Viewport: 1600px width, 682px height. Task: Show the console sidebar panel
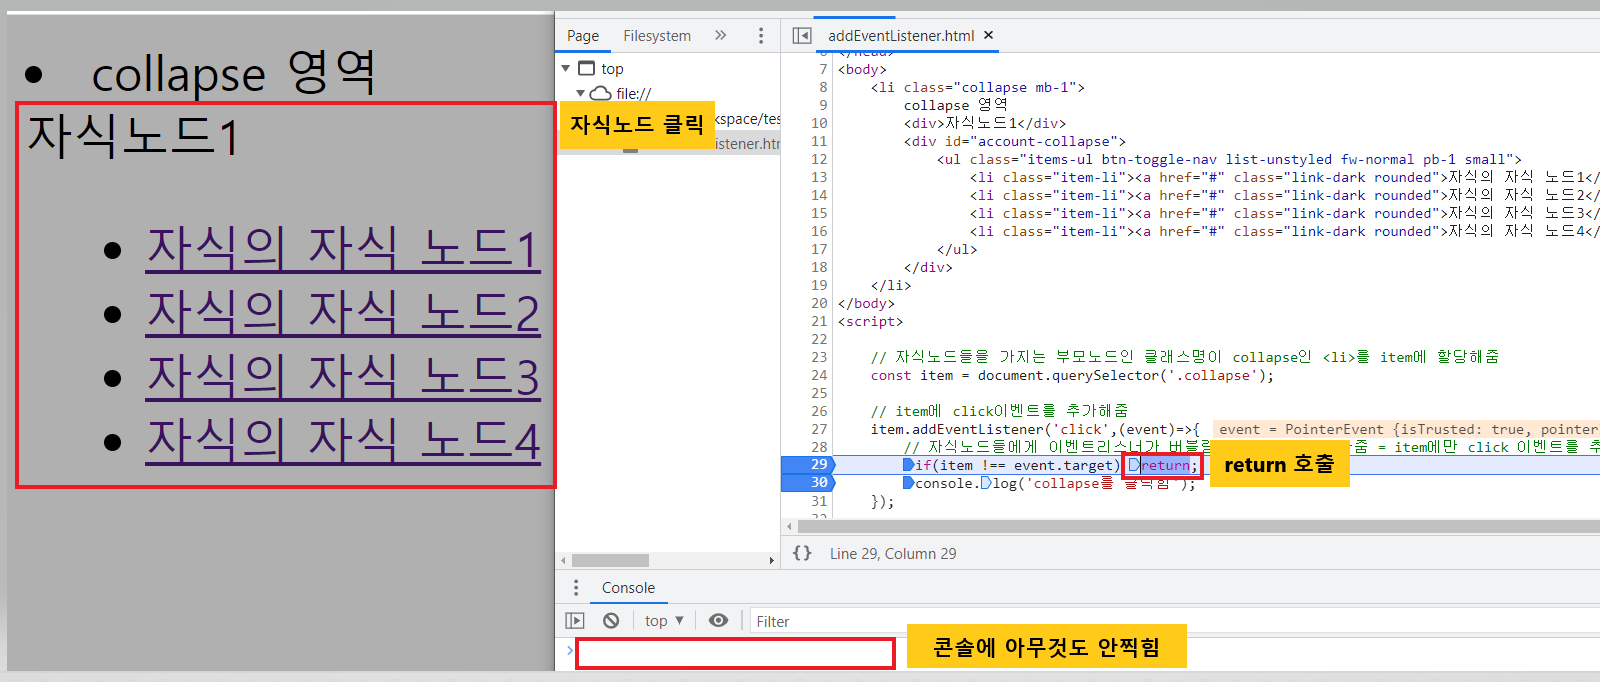pyautogui.click(x=575, y=620)
